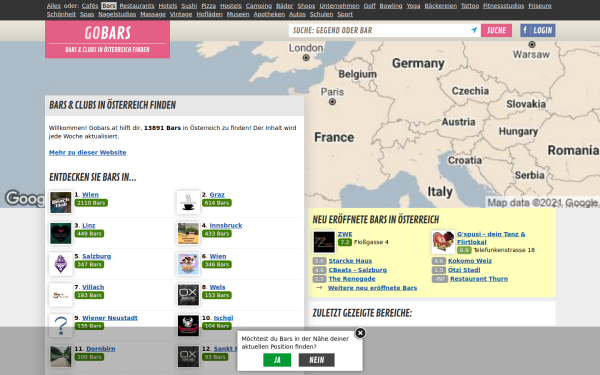This screenshot has width=600, height=375.
Task: Click the Graz coffee cup thumbnail
Action: coord(188,202)
